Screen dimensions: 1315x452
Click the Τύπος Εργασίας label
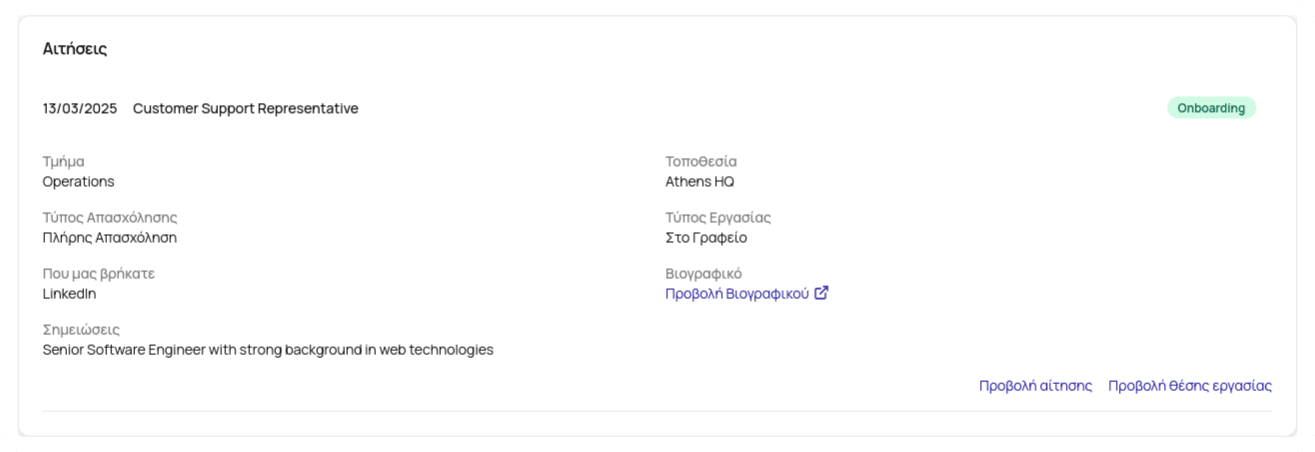pyautogui.click(x=718, y=217)
